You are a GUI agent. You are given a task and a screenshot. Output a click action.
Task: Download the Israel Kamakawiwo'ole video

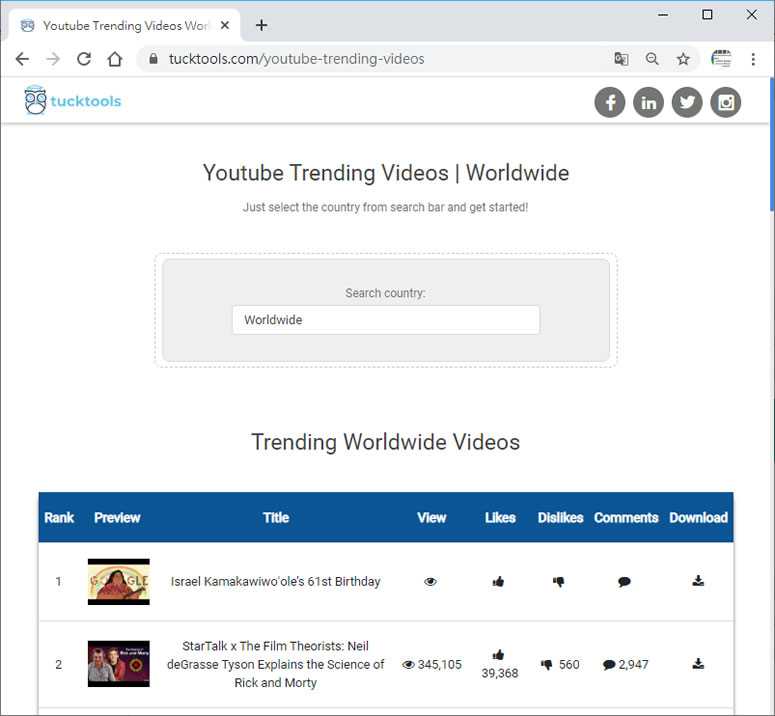tap(698, 581)
